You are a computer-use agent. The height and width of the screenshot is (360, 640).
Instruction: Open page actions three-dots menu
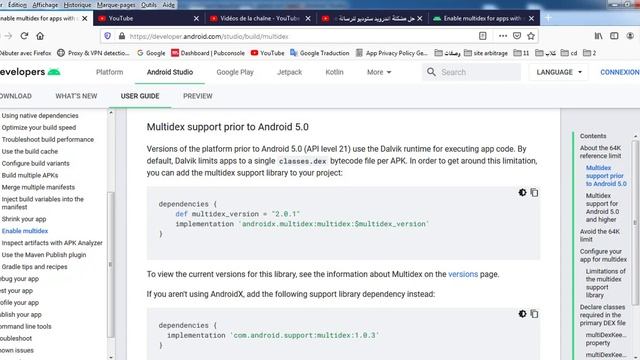pos(503,36)
